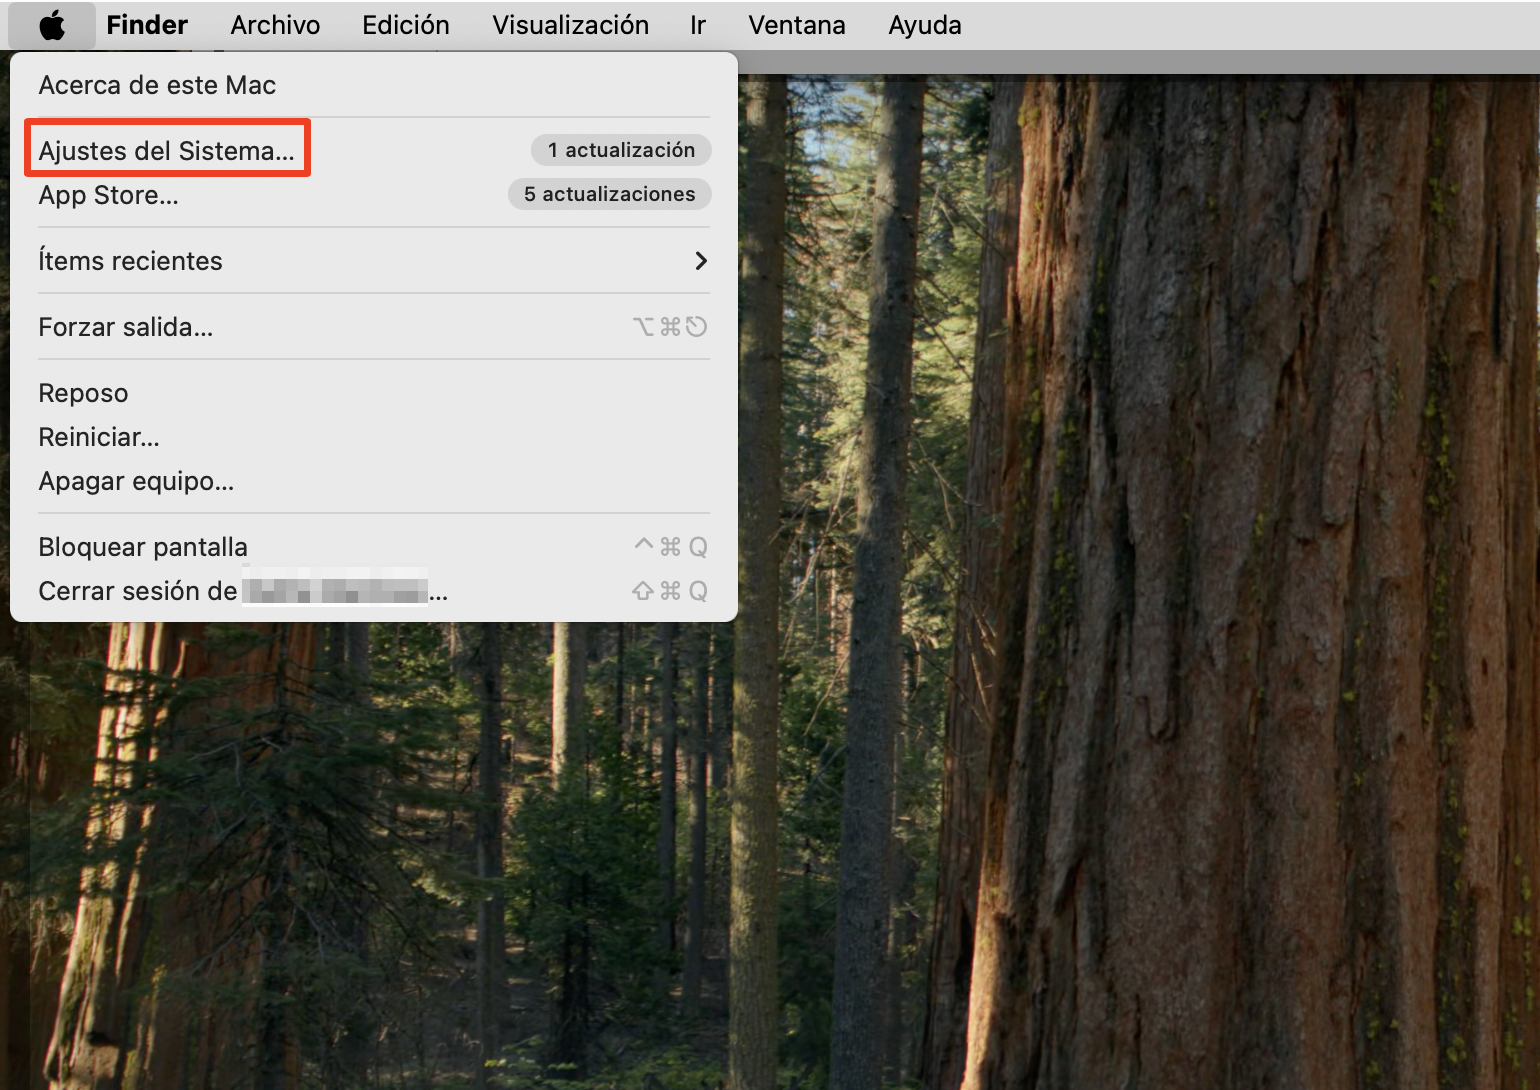This screenshot has width=1540, height=1090.
Task: Select Acerca de este Mac
Action: [x=157, y=85]
